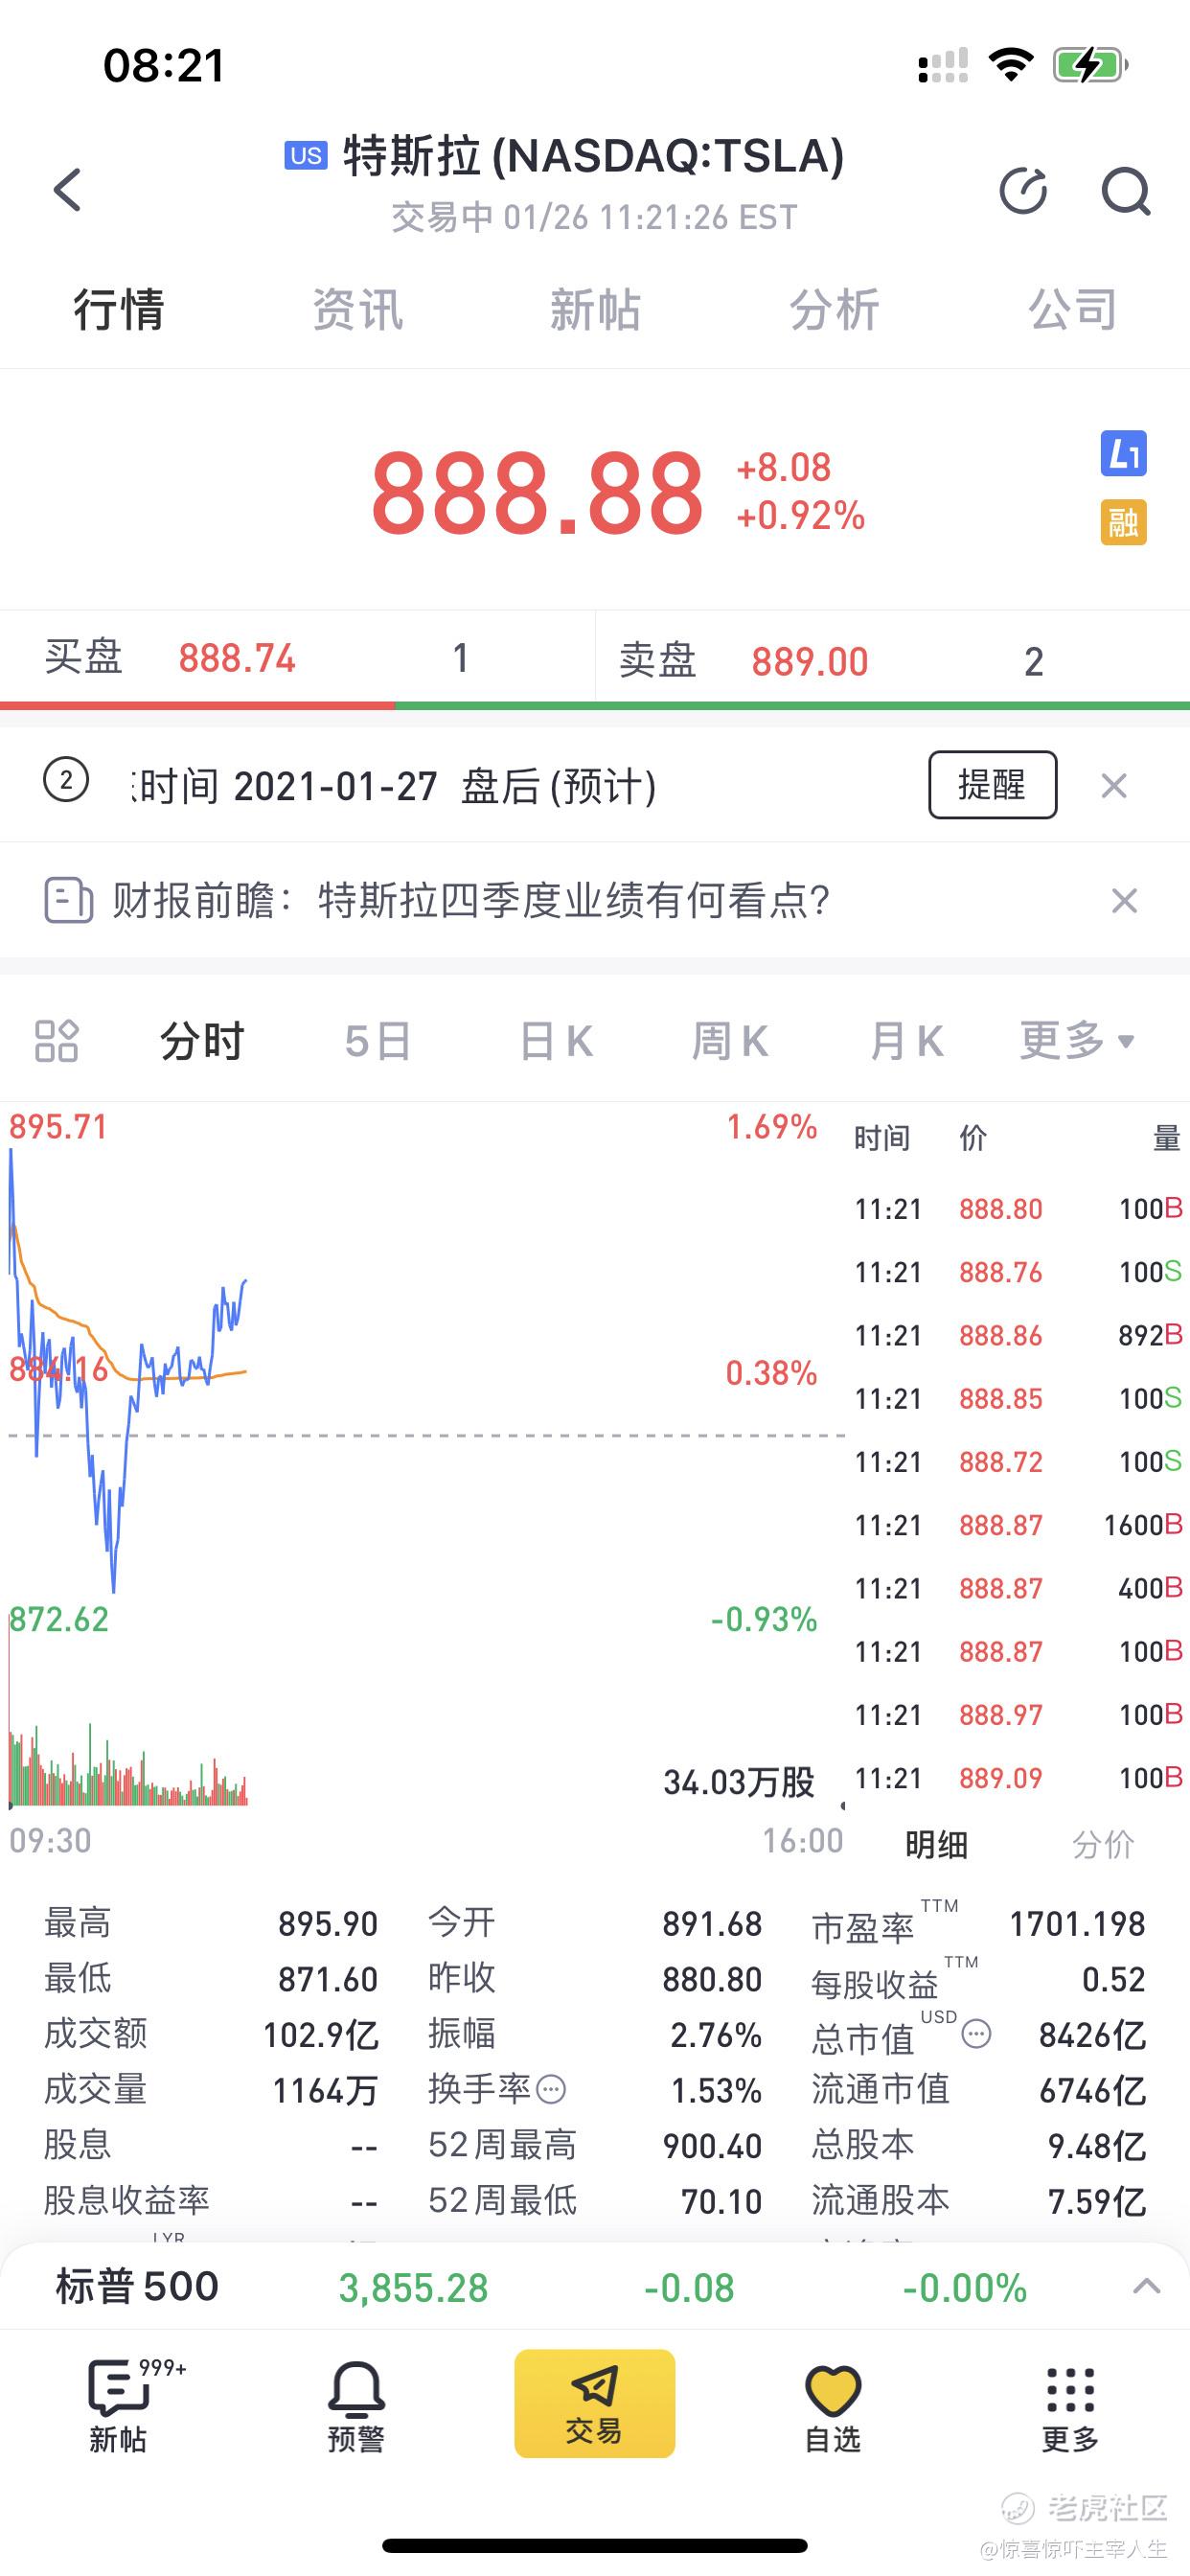The image size is (1190, 2576).
Task: Expand the 标普 500 index bar
Action: (x=1146, y=2287)
